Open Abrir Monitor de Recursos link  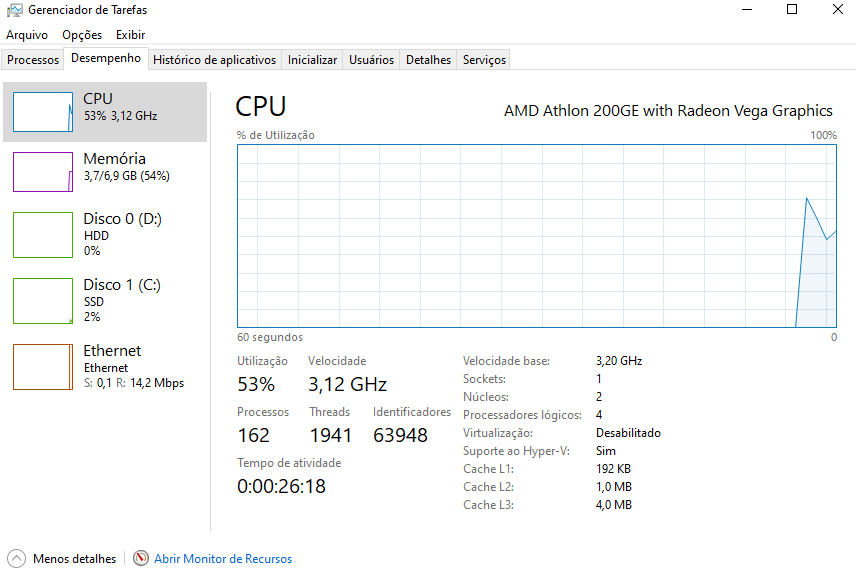coord(223,559)
